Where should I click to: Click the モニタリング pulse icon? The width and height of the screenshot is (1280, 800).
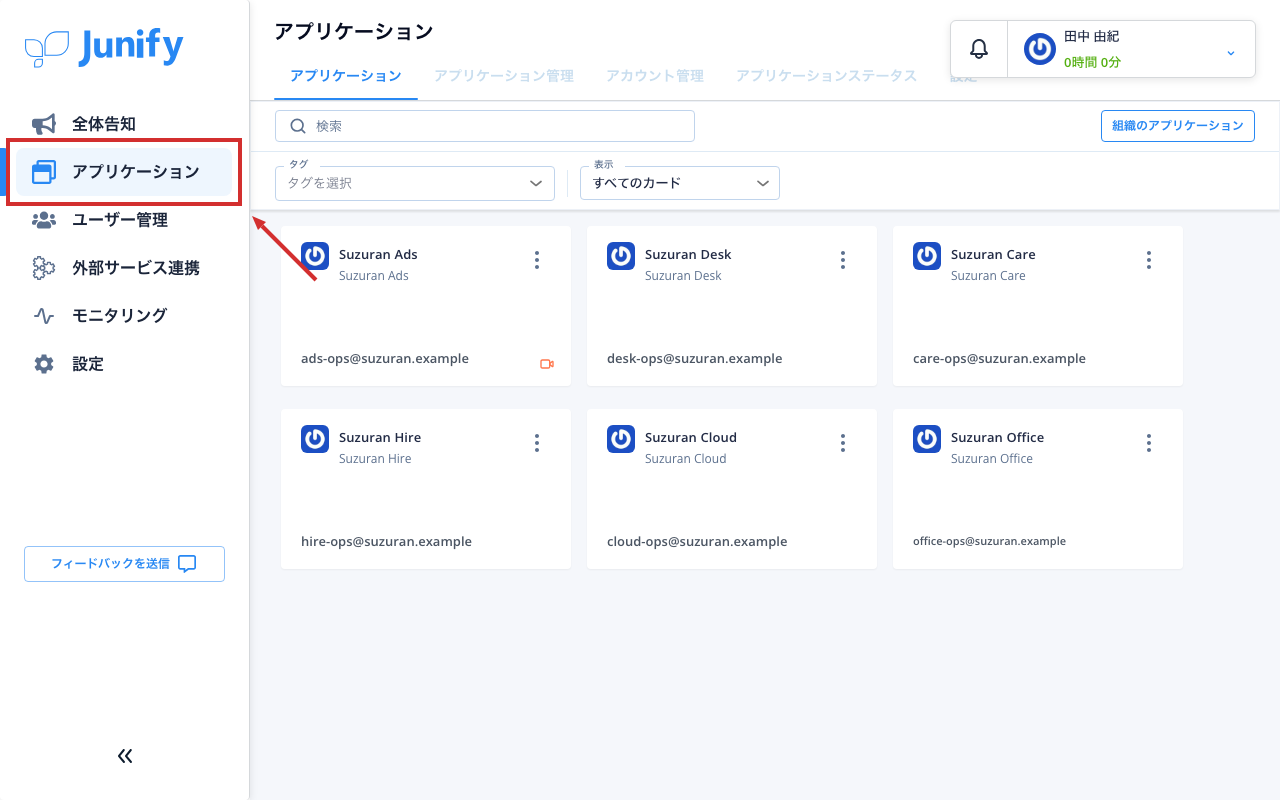[x=44, y=316]
